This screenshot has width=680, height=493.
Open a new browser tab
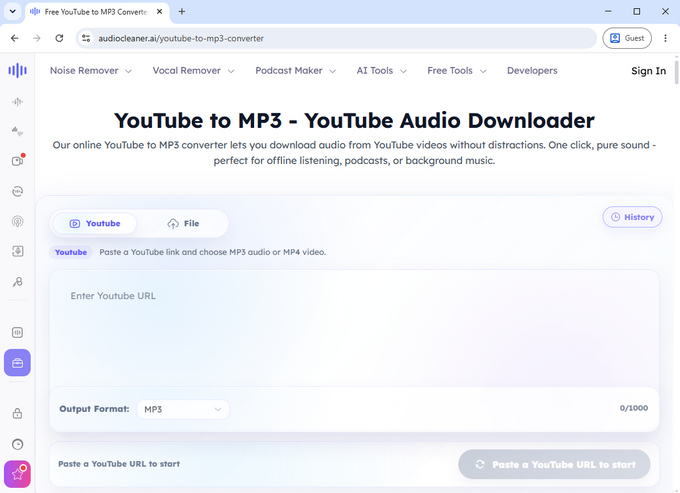coord(182,12)
